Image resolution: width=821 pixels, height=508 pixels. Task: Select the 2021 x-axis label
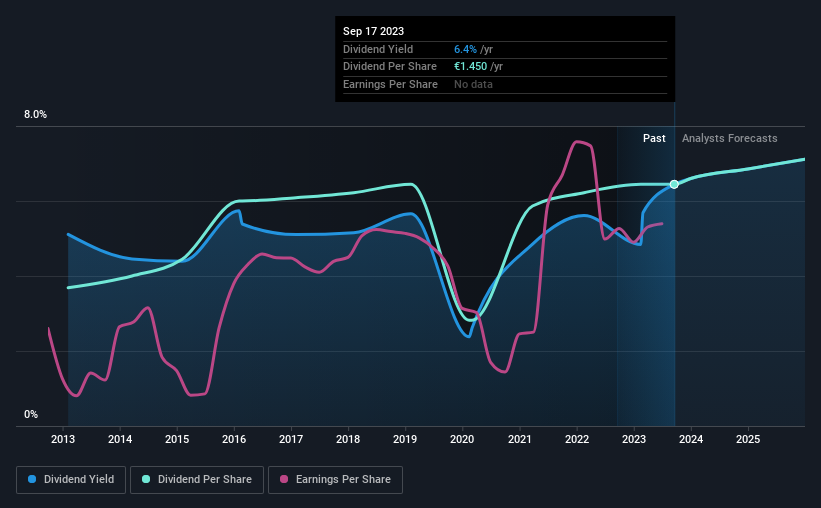point(520,439)
